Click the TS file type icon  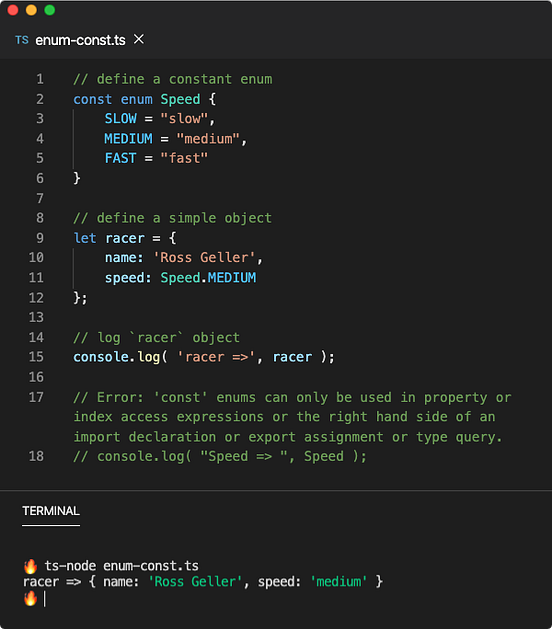point(22,40)
